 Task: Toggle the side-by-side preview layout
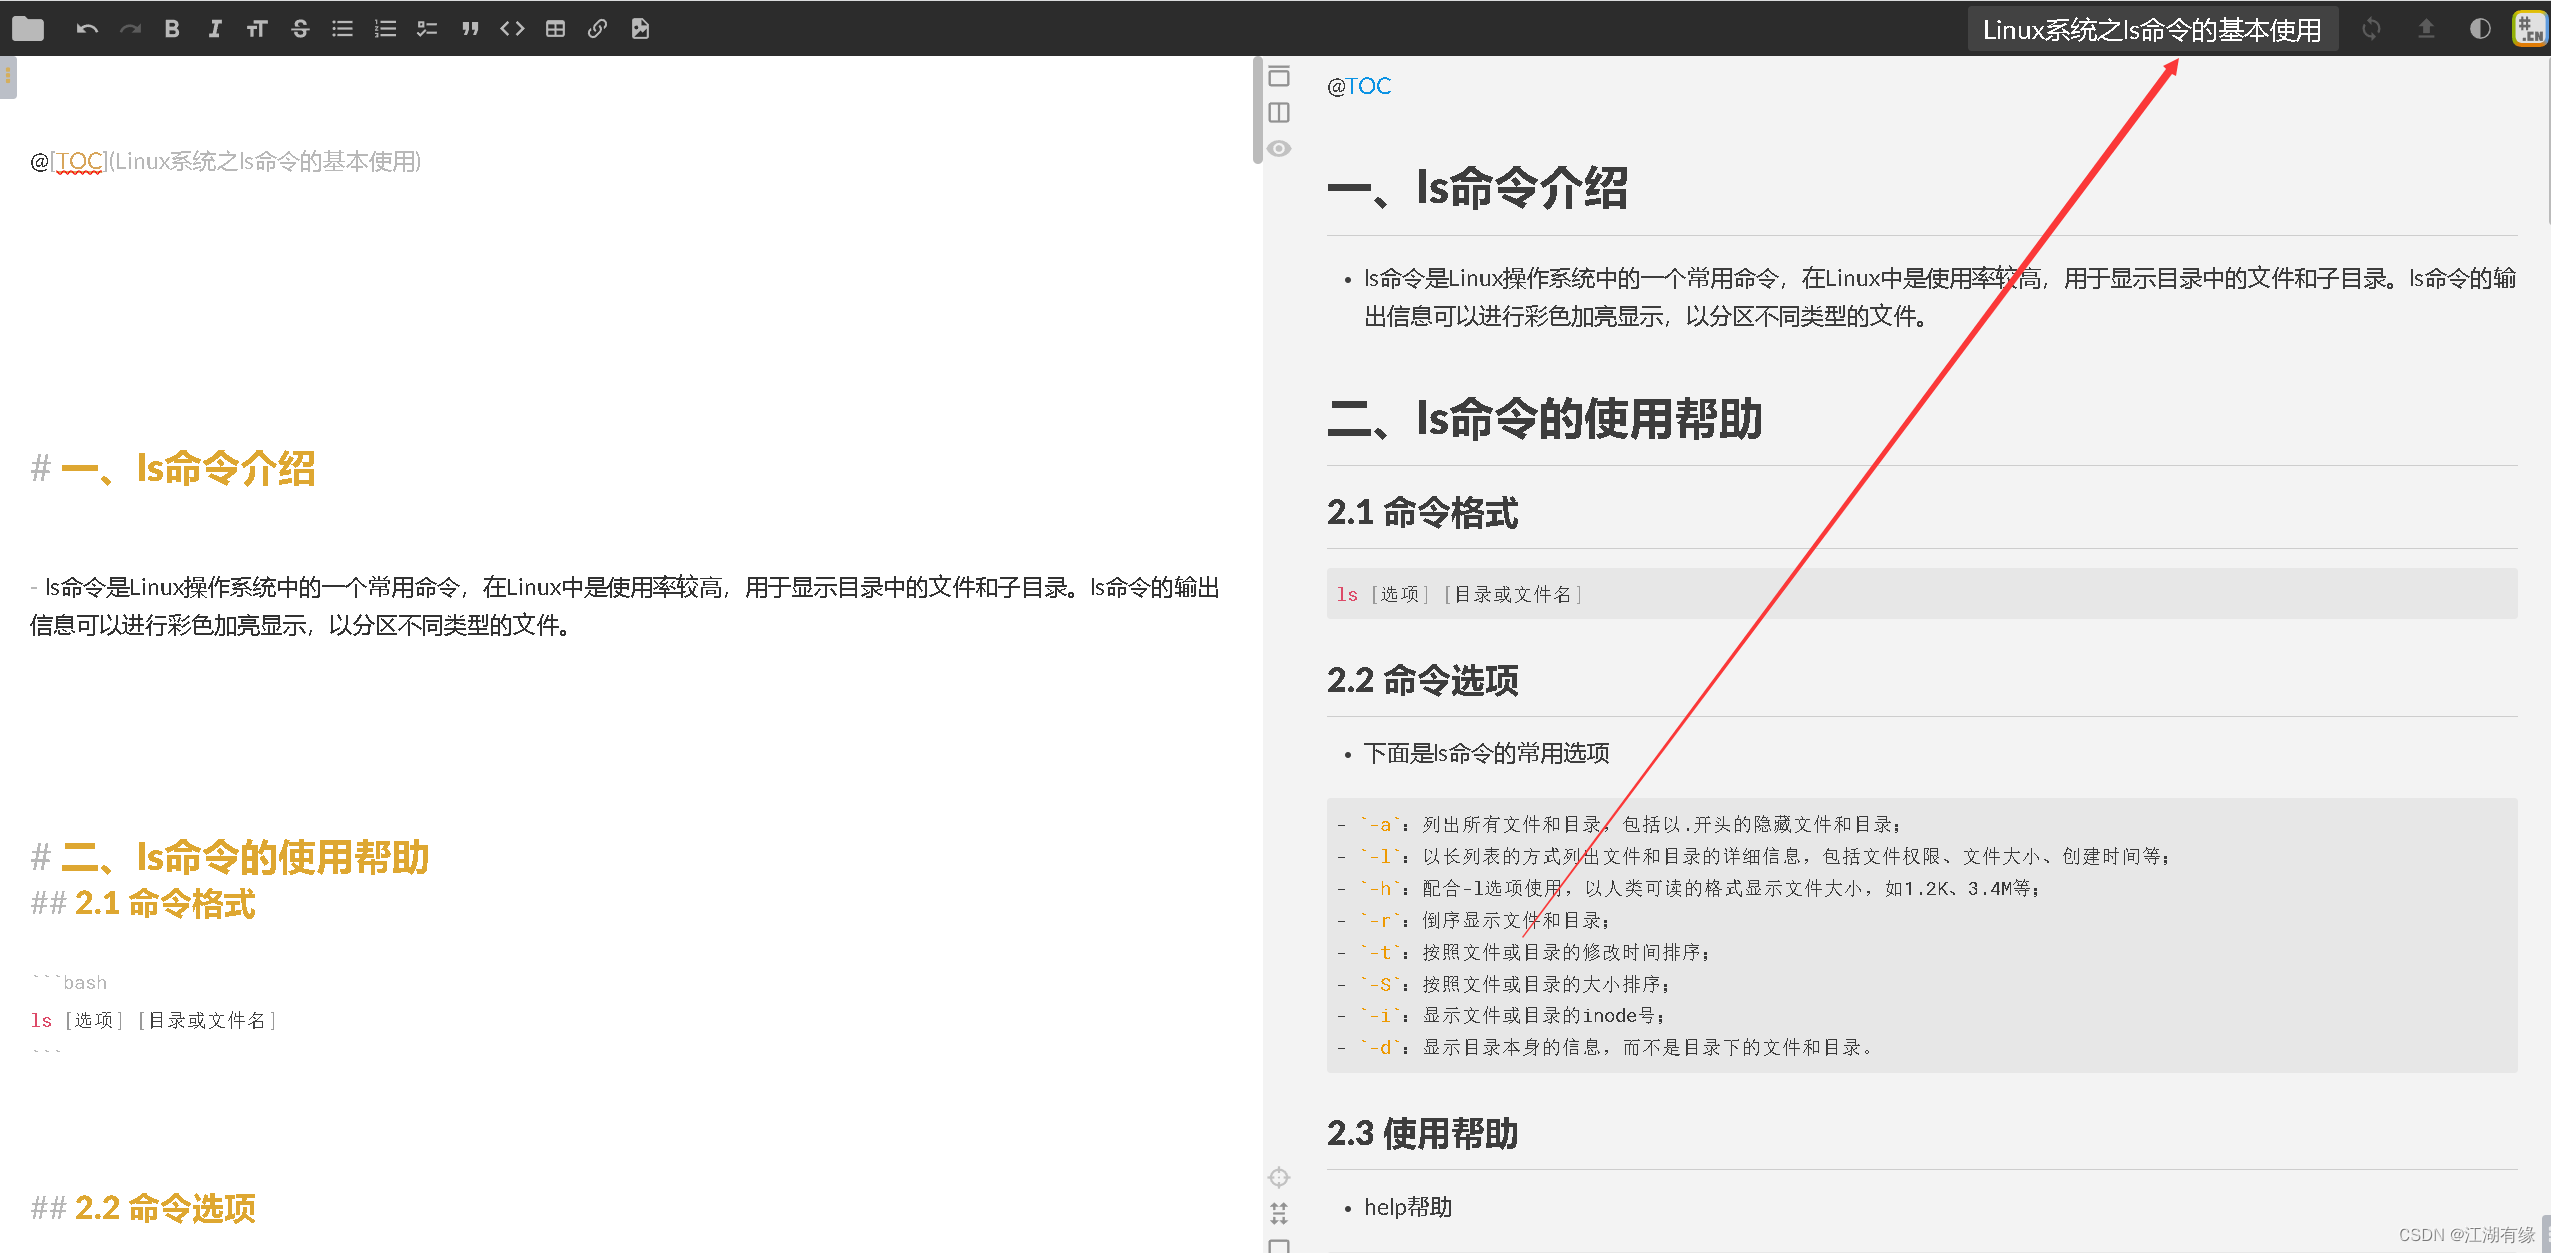coord(1279,112)
